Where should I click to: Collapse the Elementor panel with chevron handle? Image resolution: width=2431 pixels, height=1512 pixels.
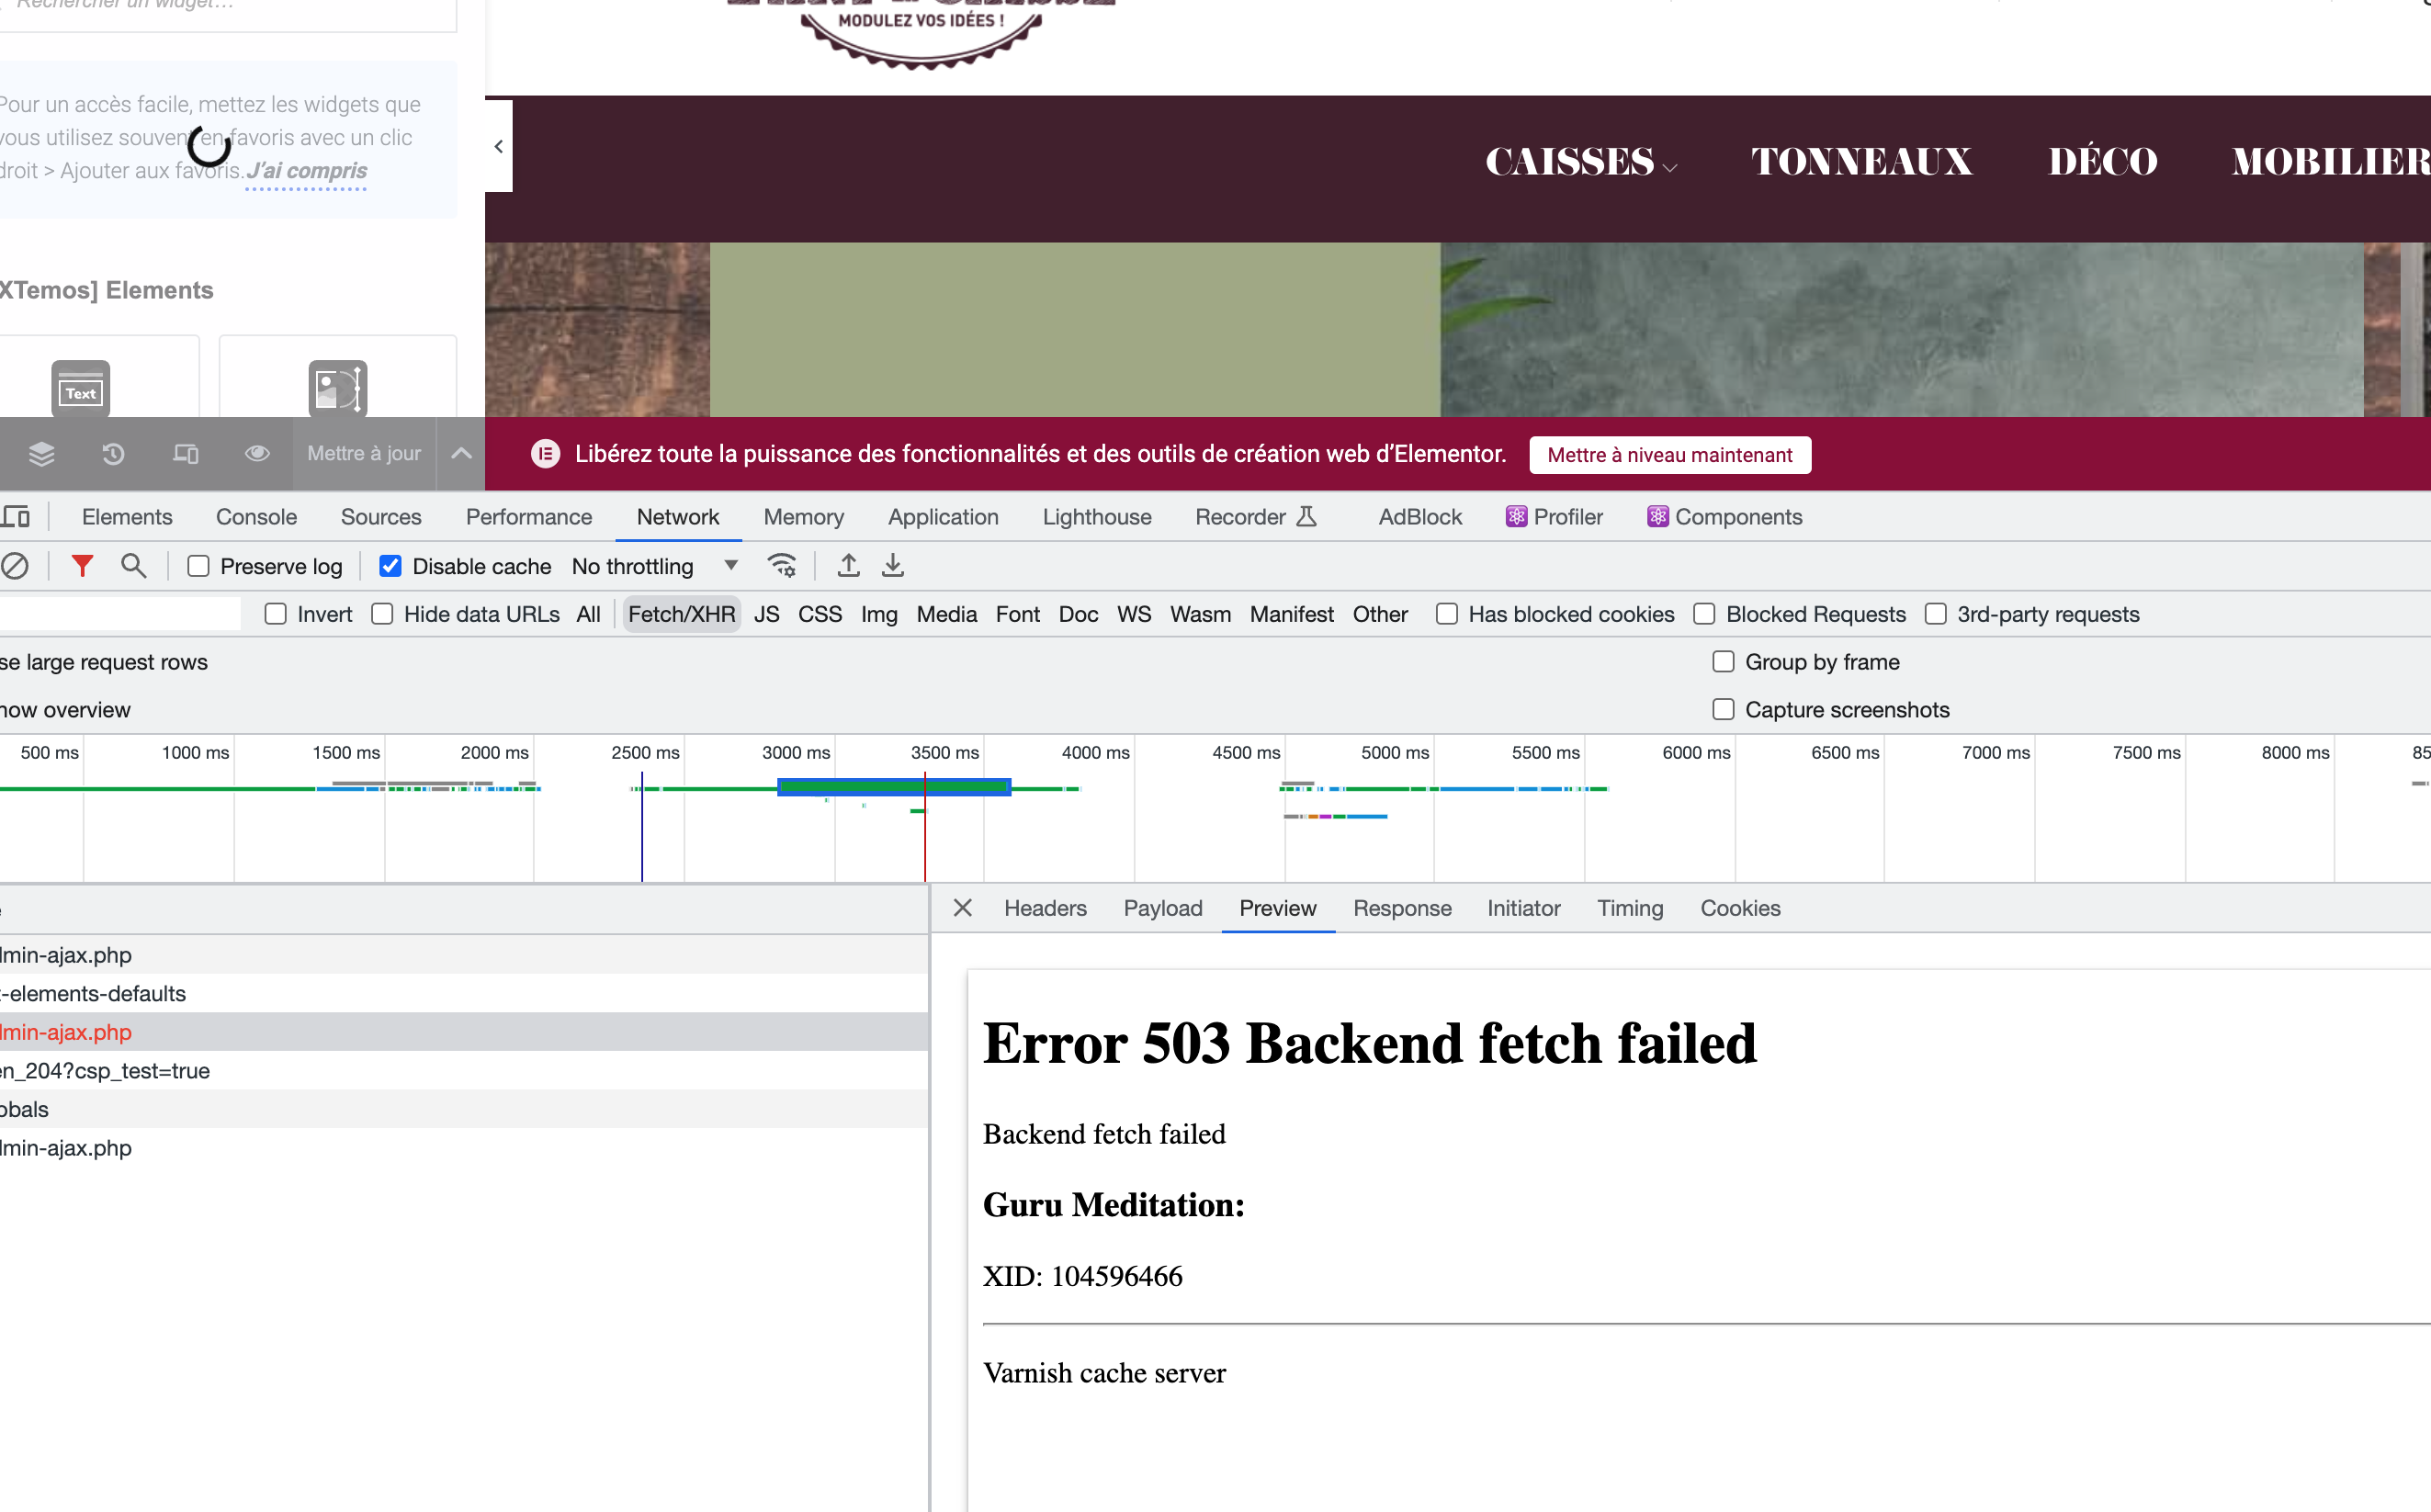[x=498, y=146]
